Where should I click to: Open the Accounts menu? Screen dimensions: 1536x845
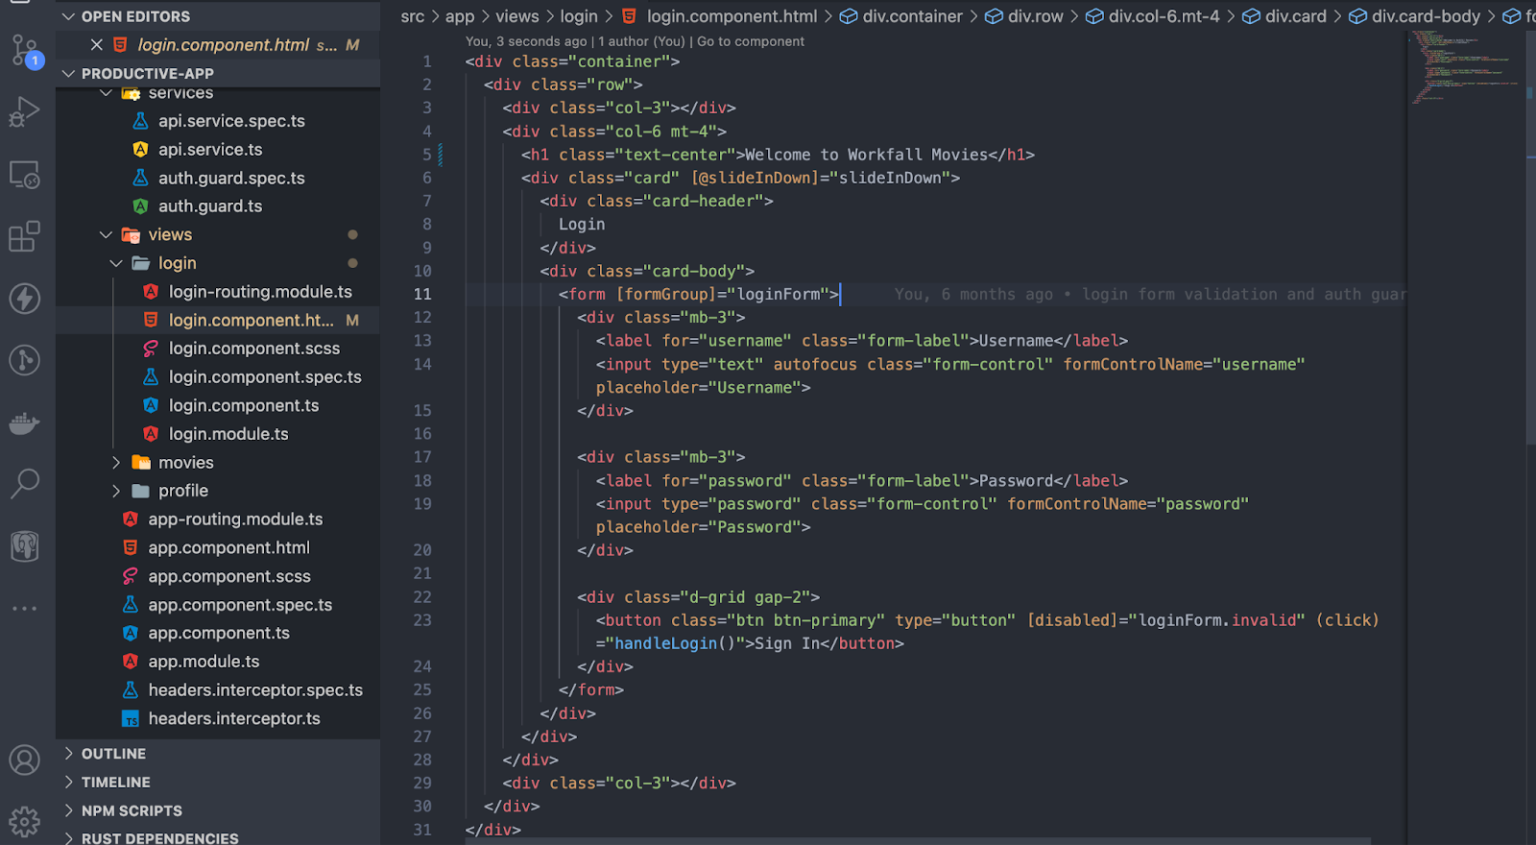click(25, 760)
